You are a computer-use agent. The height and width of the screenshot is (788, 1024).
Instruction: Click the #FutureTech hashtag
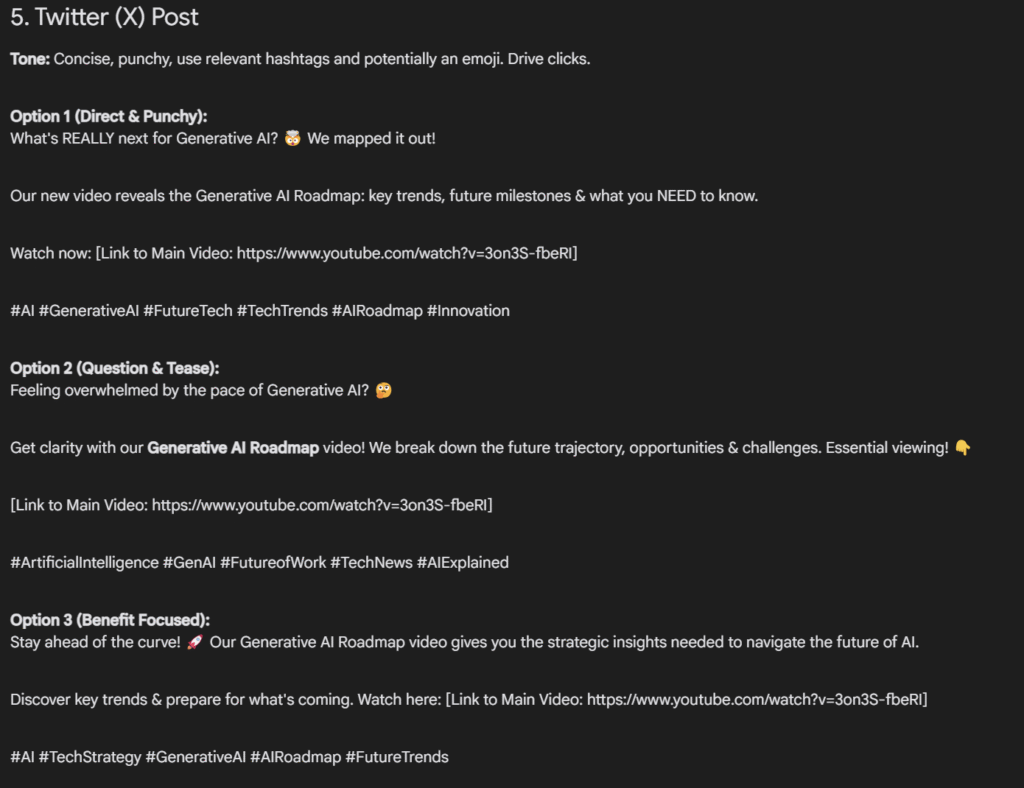(x=188, y=311)
